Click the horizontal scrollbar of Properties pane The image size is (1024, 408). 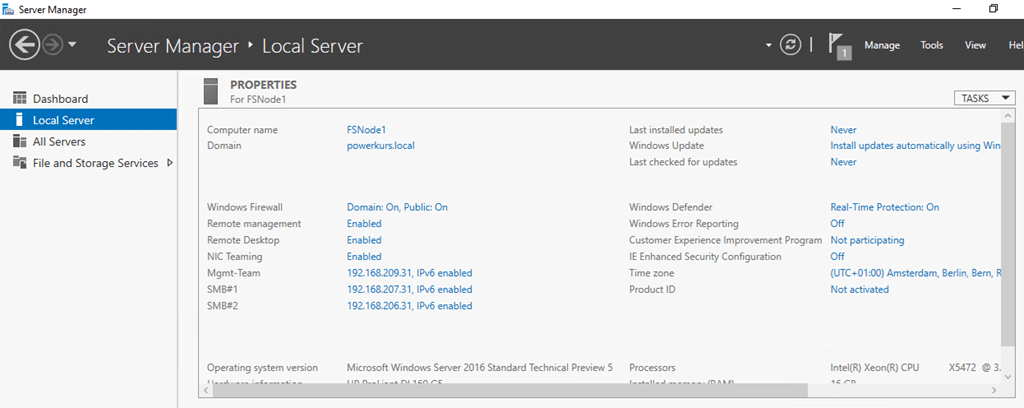509,390
